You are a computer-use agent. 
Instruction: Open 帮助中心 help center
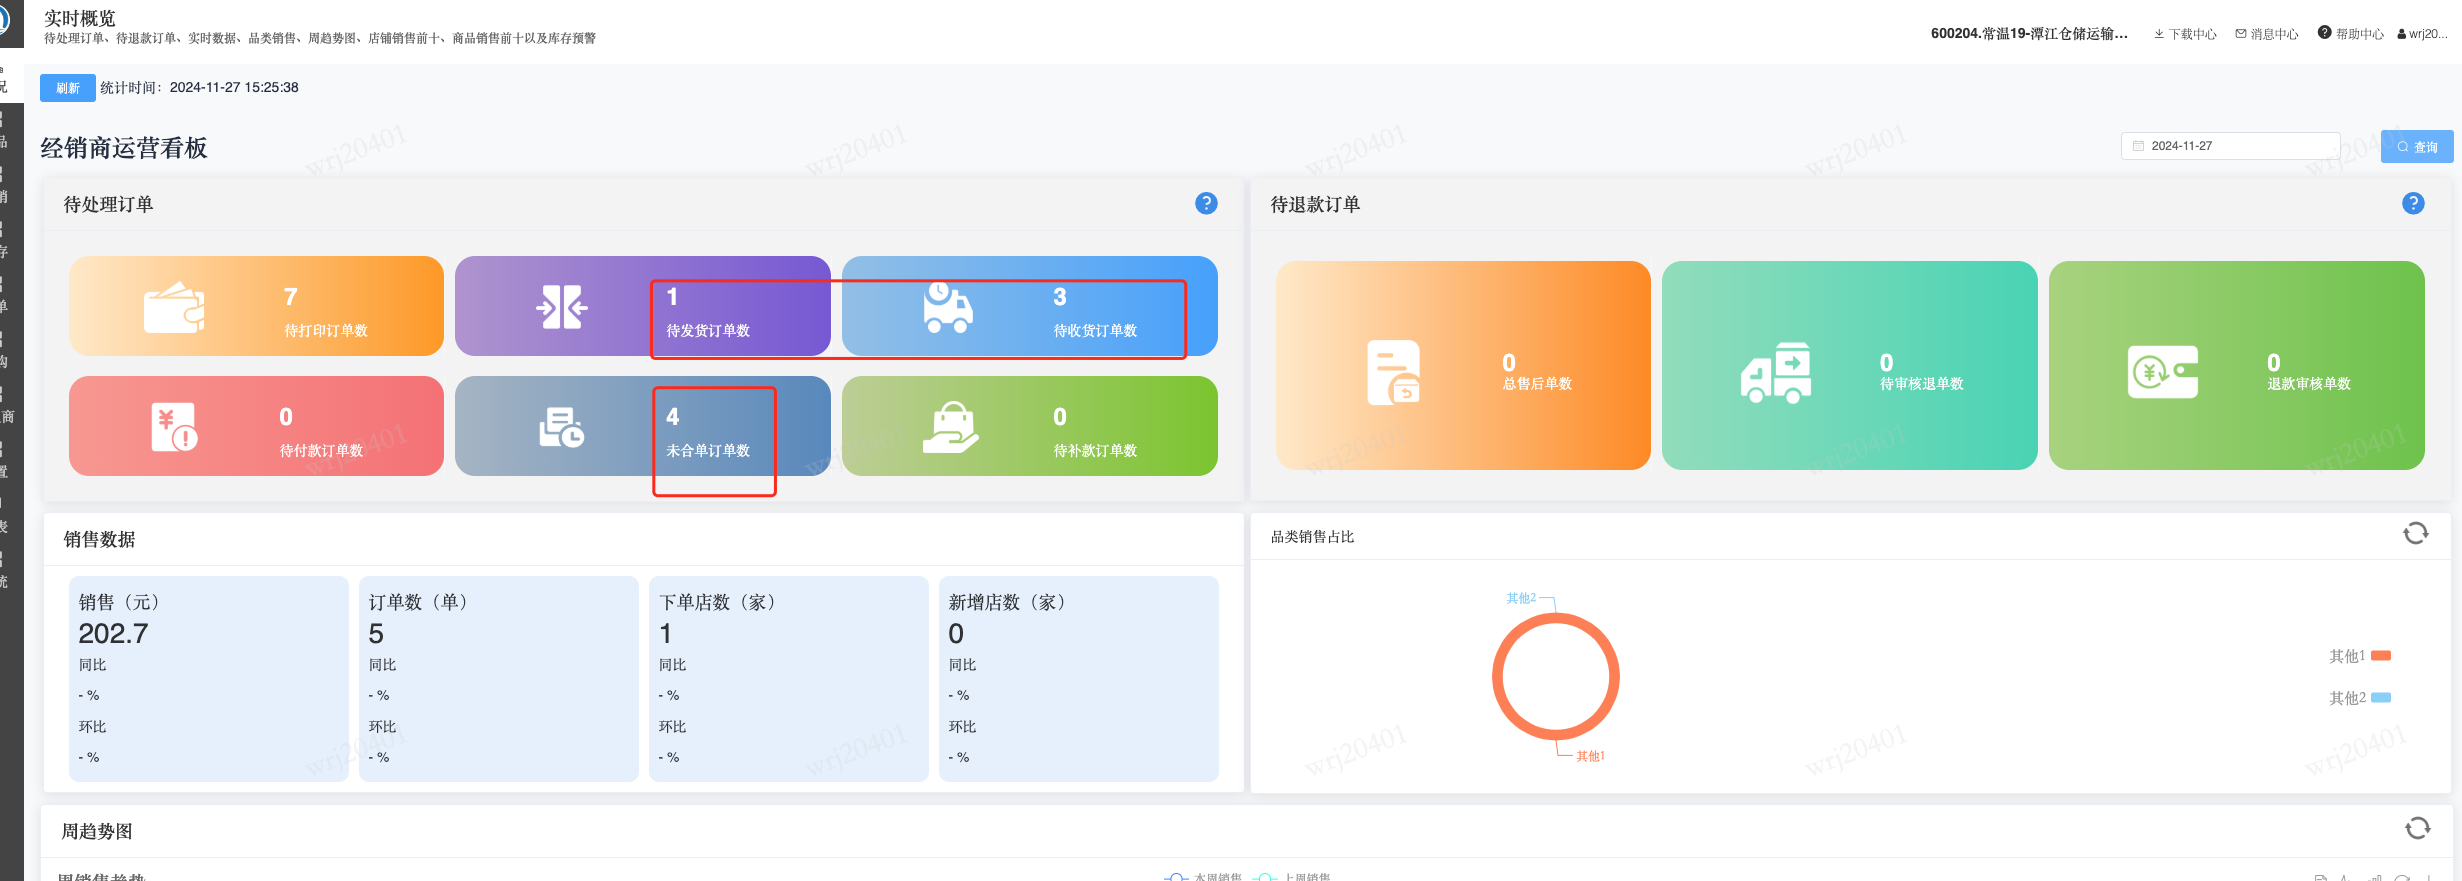2351,34
